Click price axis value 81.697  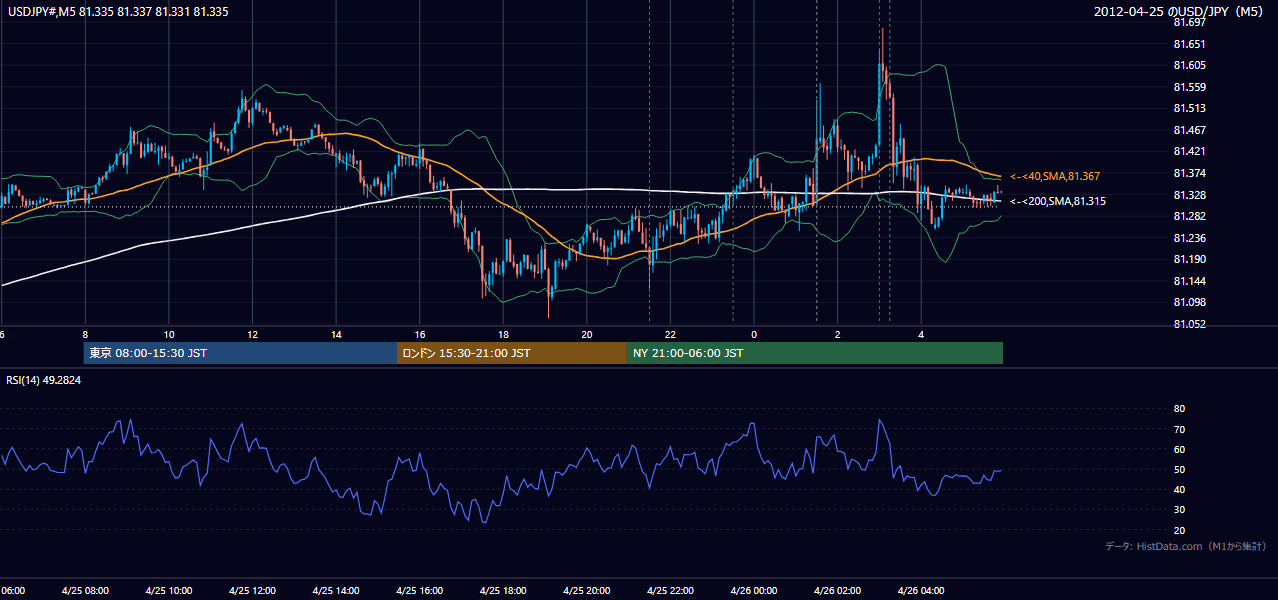1188,22
